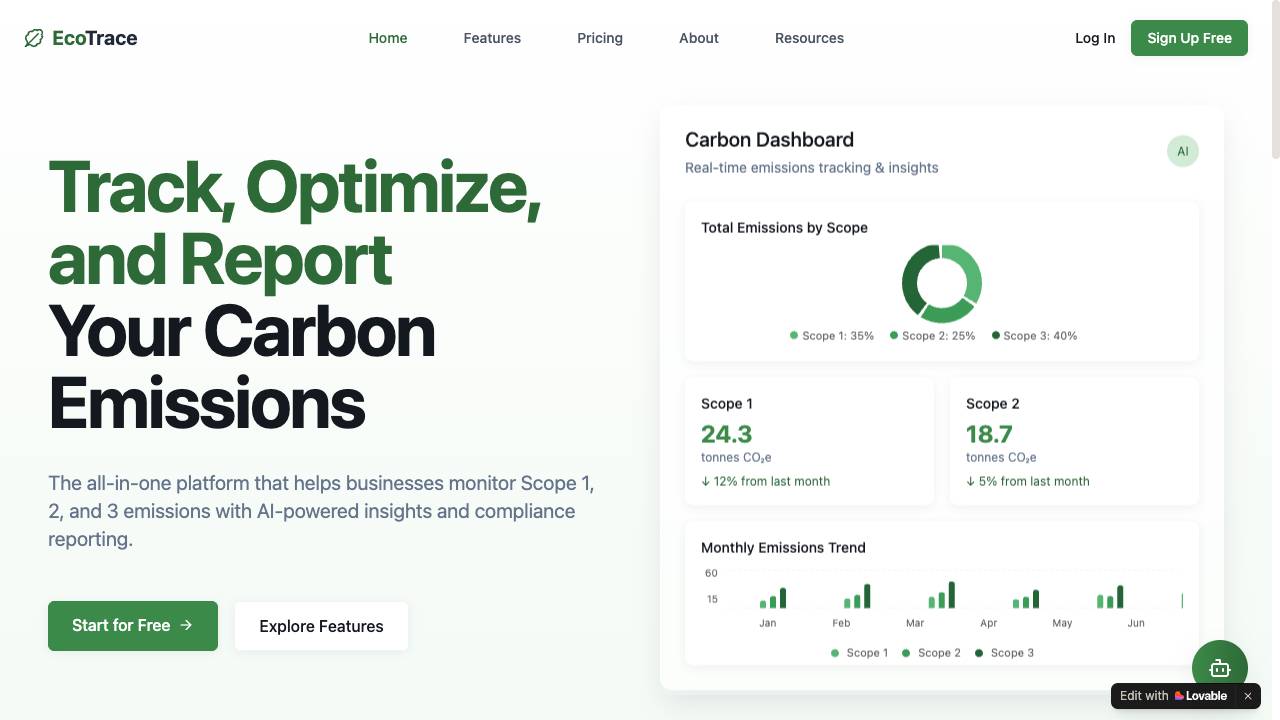Click the Carbon Dashboard heading

tap(769, 140)
